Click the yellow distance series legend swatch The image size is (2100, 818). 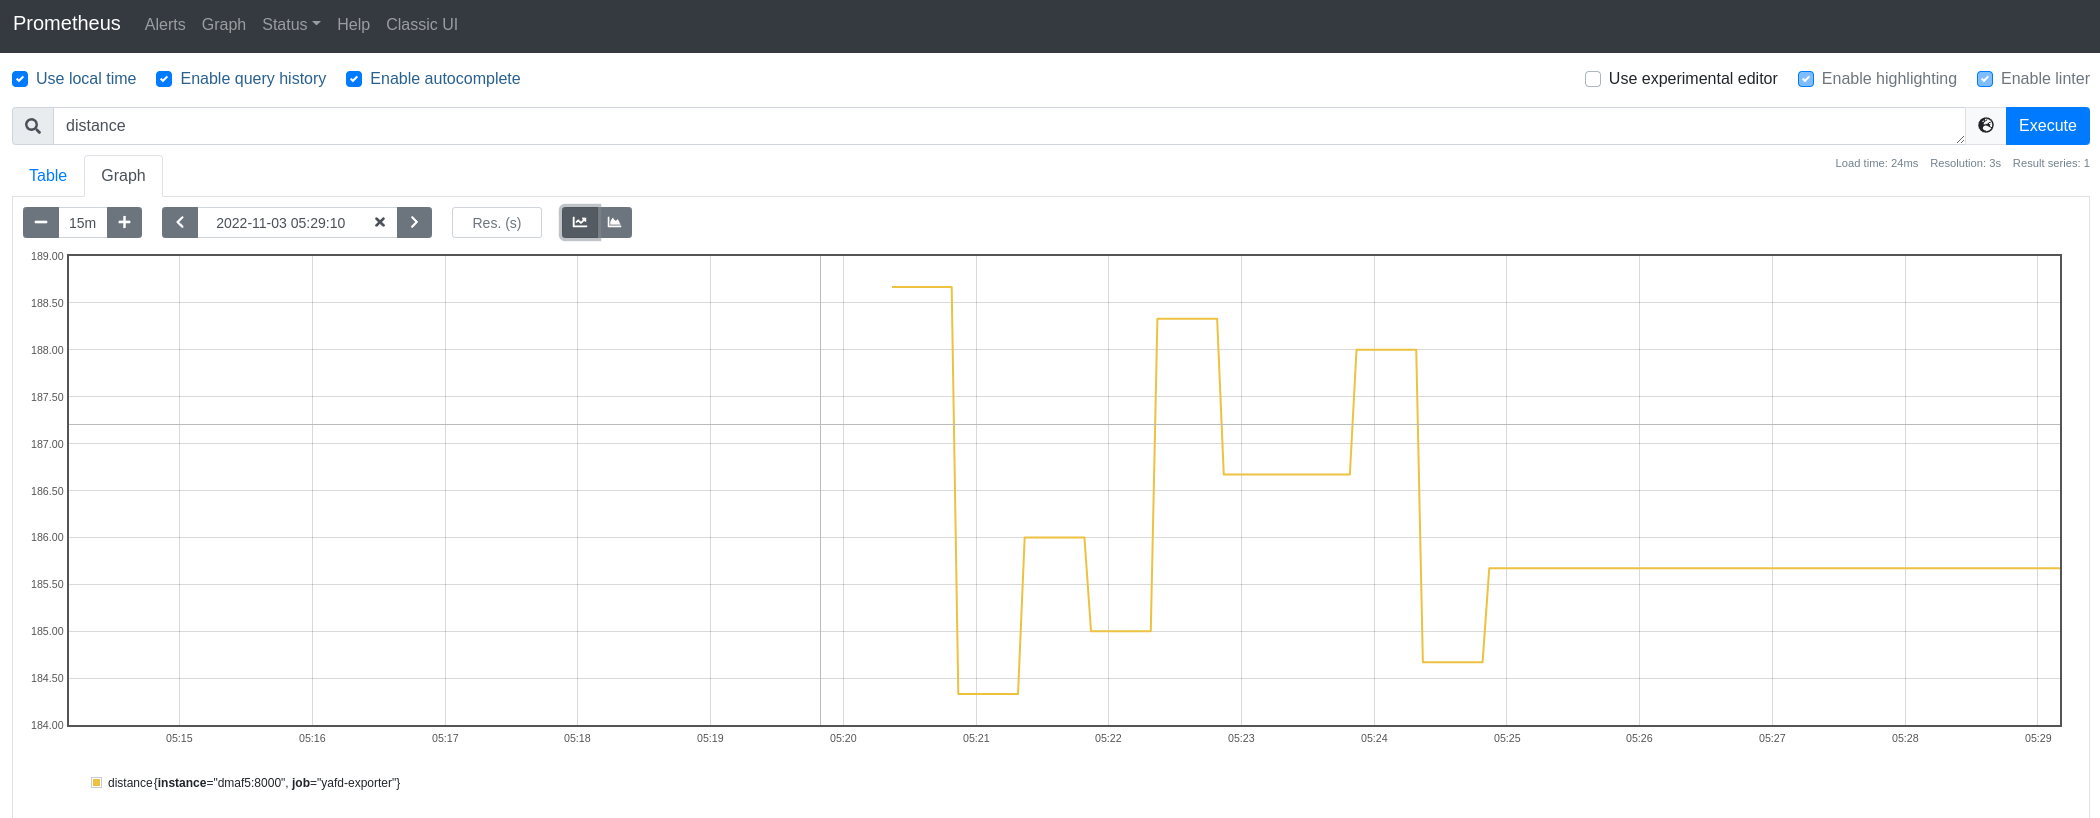point(97,783)
